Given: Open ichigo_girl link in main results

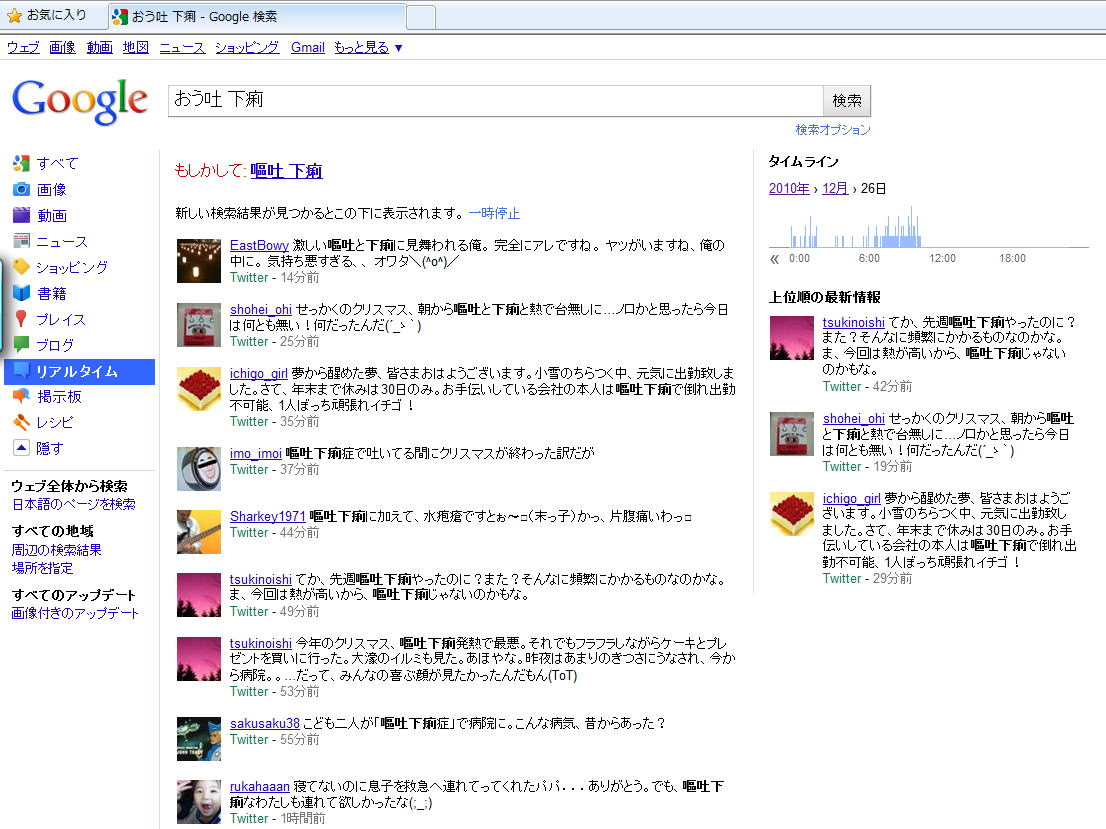Looking at the screenshot, I should (258, 374).
